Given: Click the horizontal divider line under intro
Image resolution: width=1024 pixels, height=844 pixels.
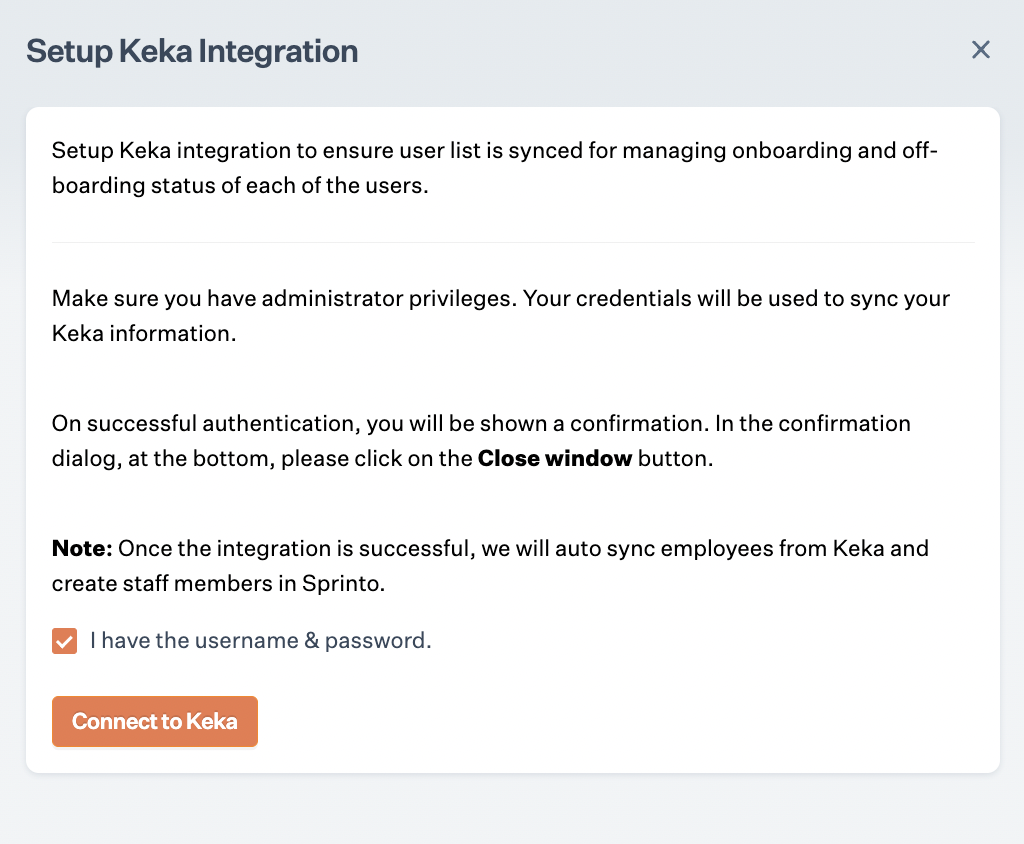Looking at the screenshot, I should coord(513,242).
